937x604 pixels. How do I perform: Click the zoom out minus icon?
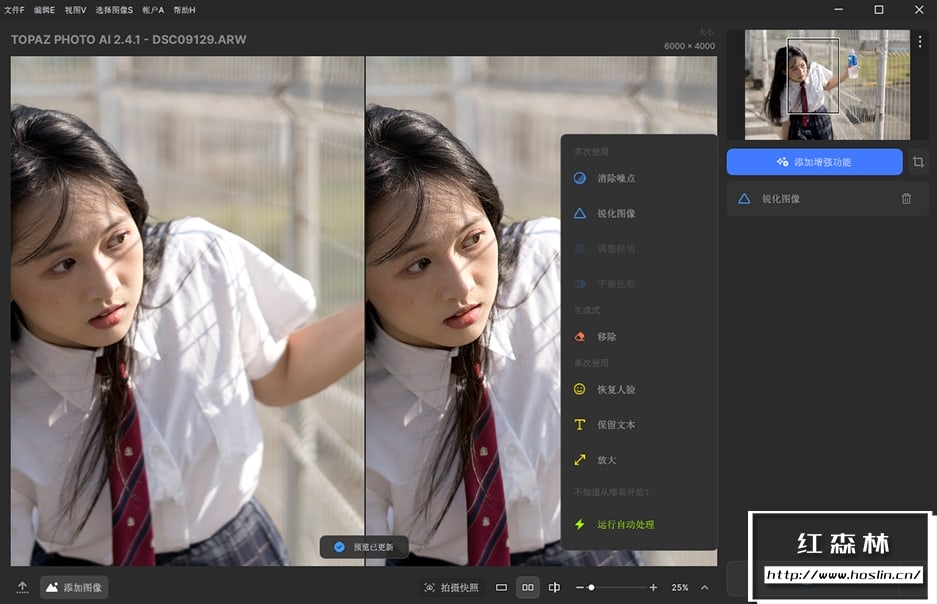pos(580,587)
